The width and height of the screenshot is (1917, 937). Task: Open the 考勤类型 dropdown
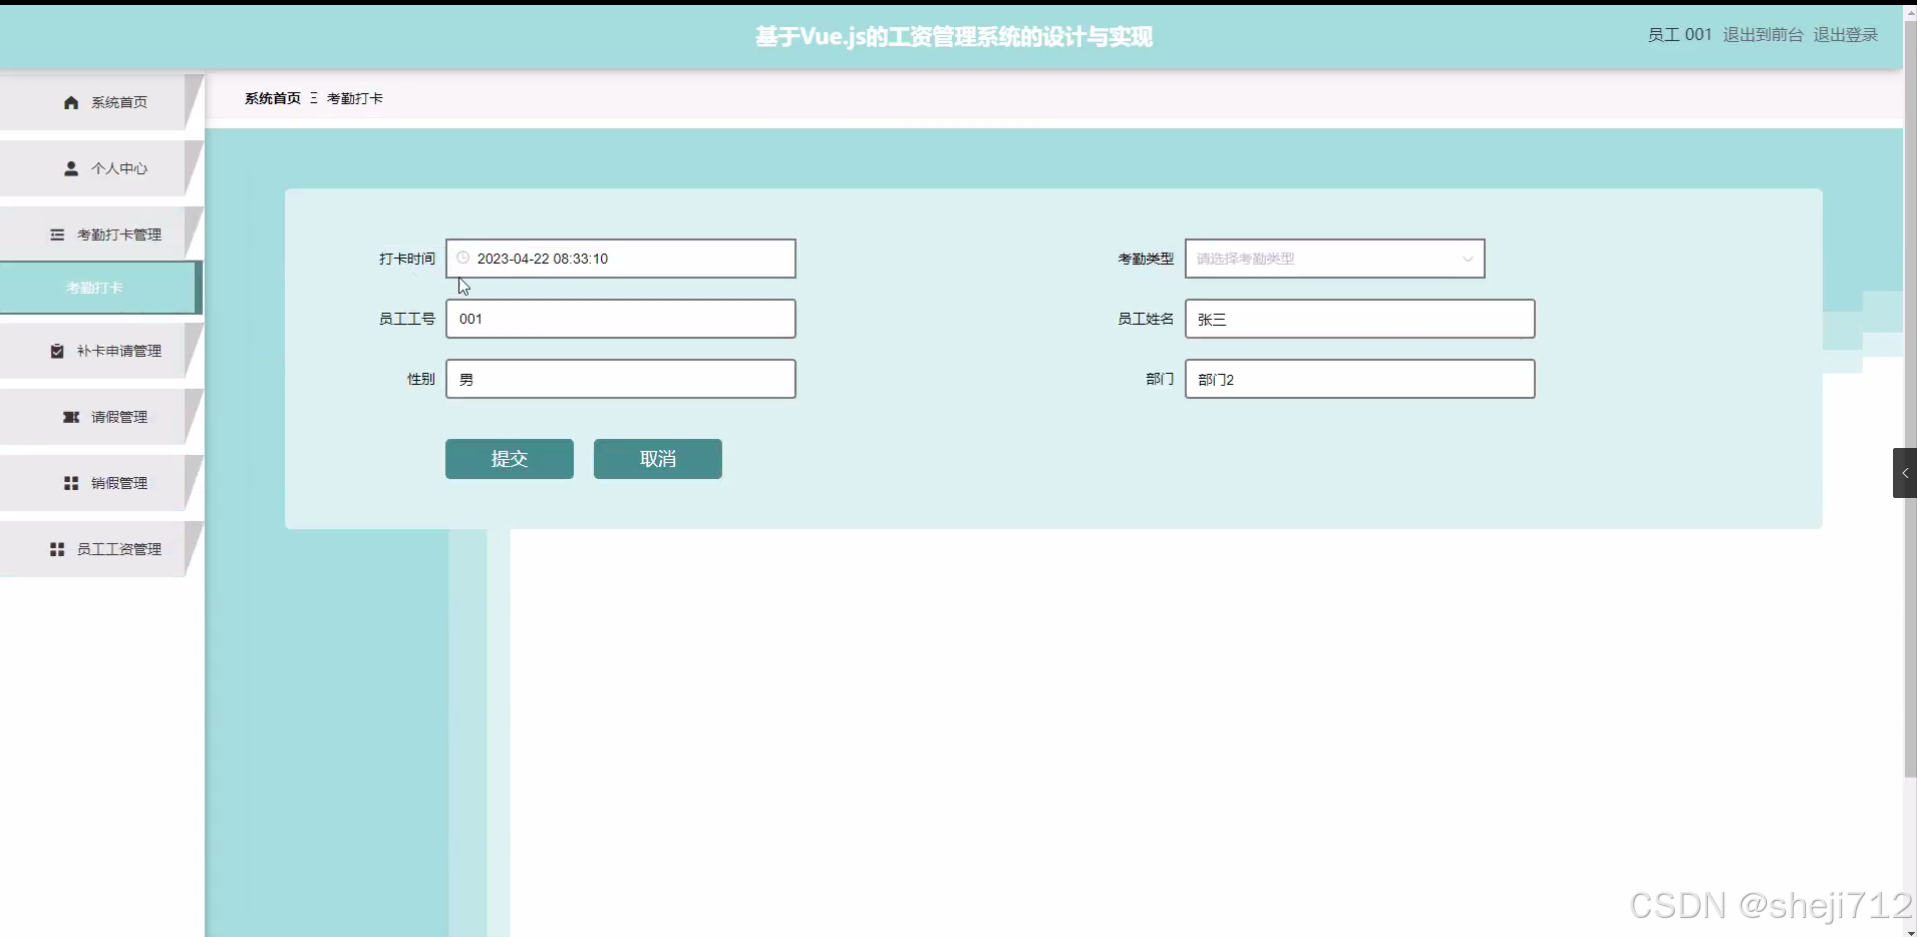1334,258
